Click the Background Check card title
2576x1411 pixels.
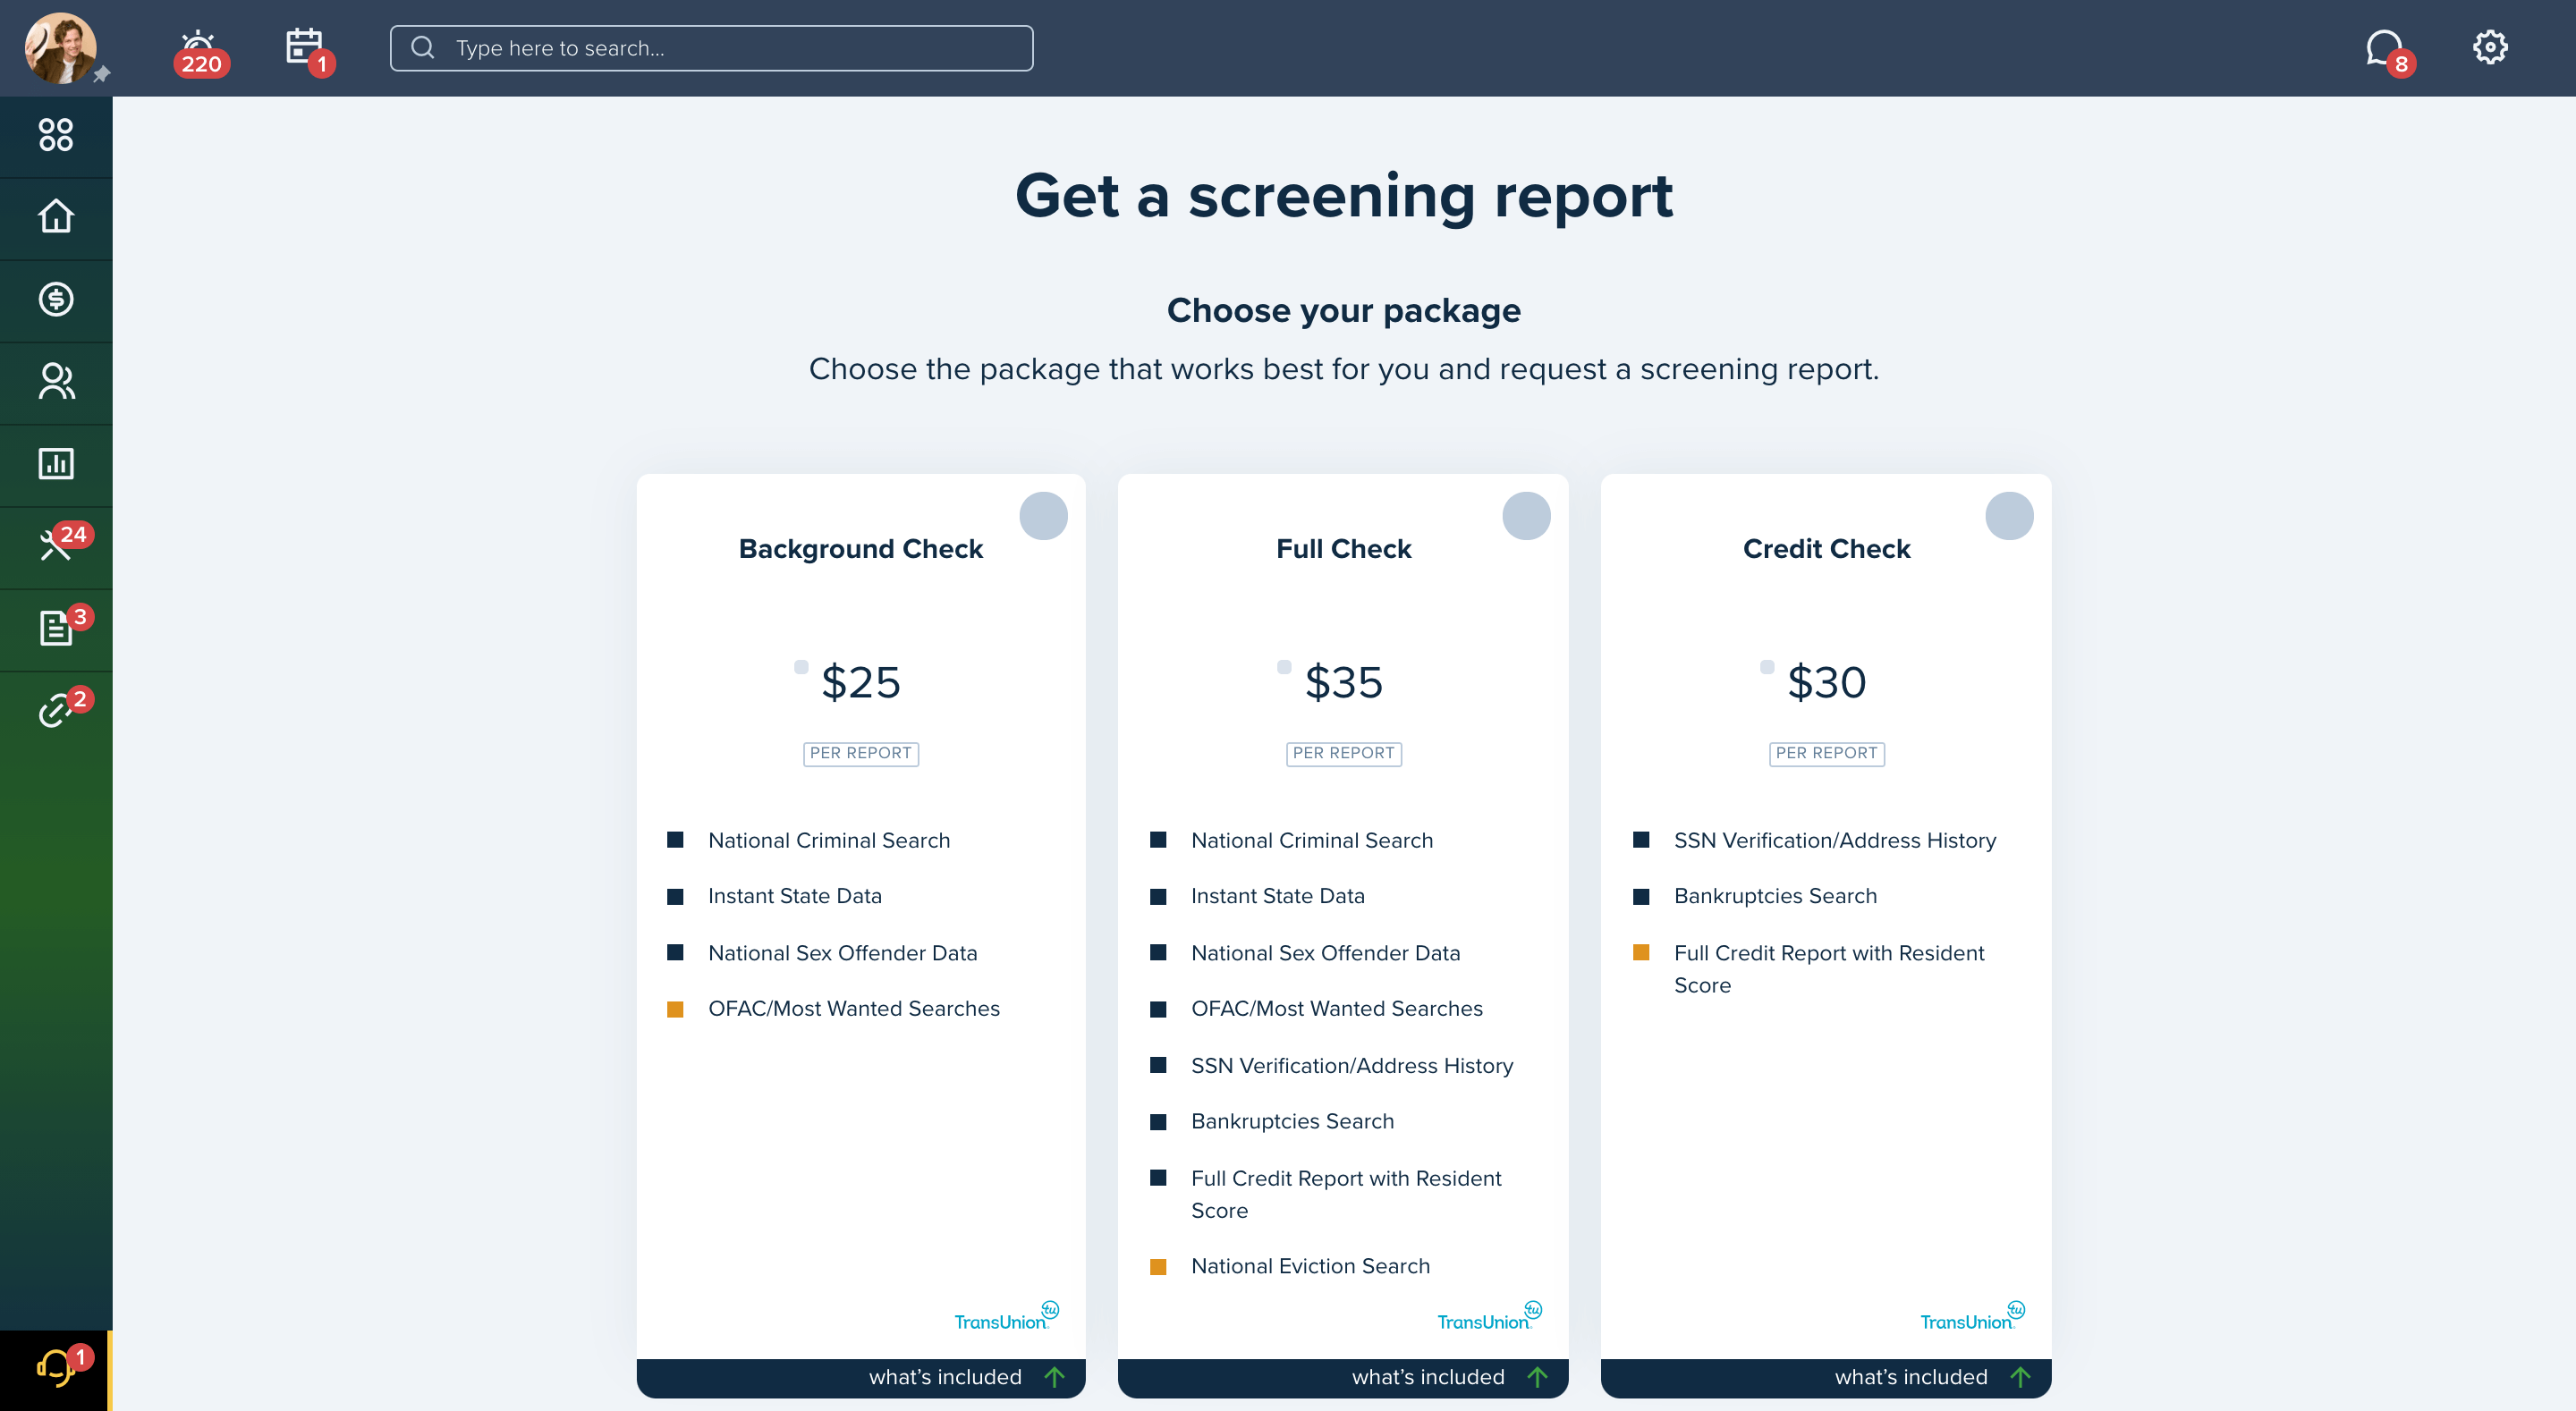[861, 549]
